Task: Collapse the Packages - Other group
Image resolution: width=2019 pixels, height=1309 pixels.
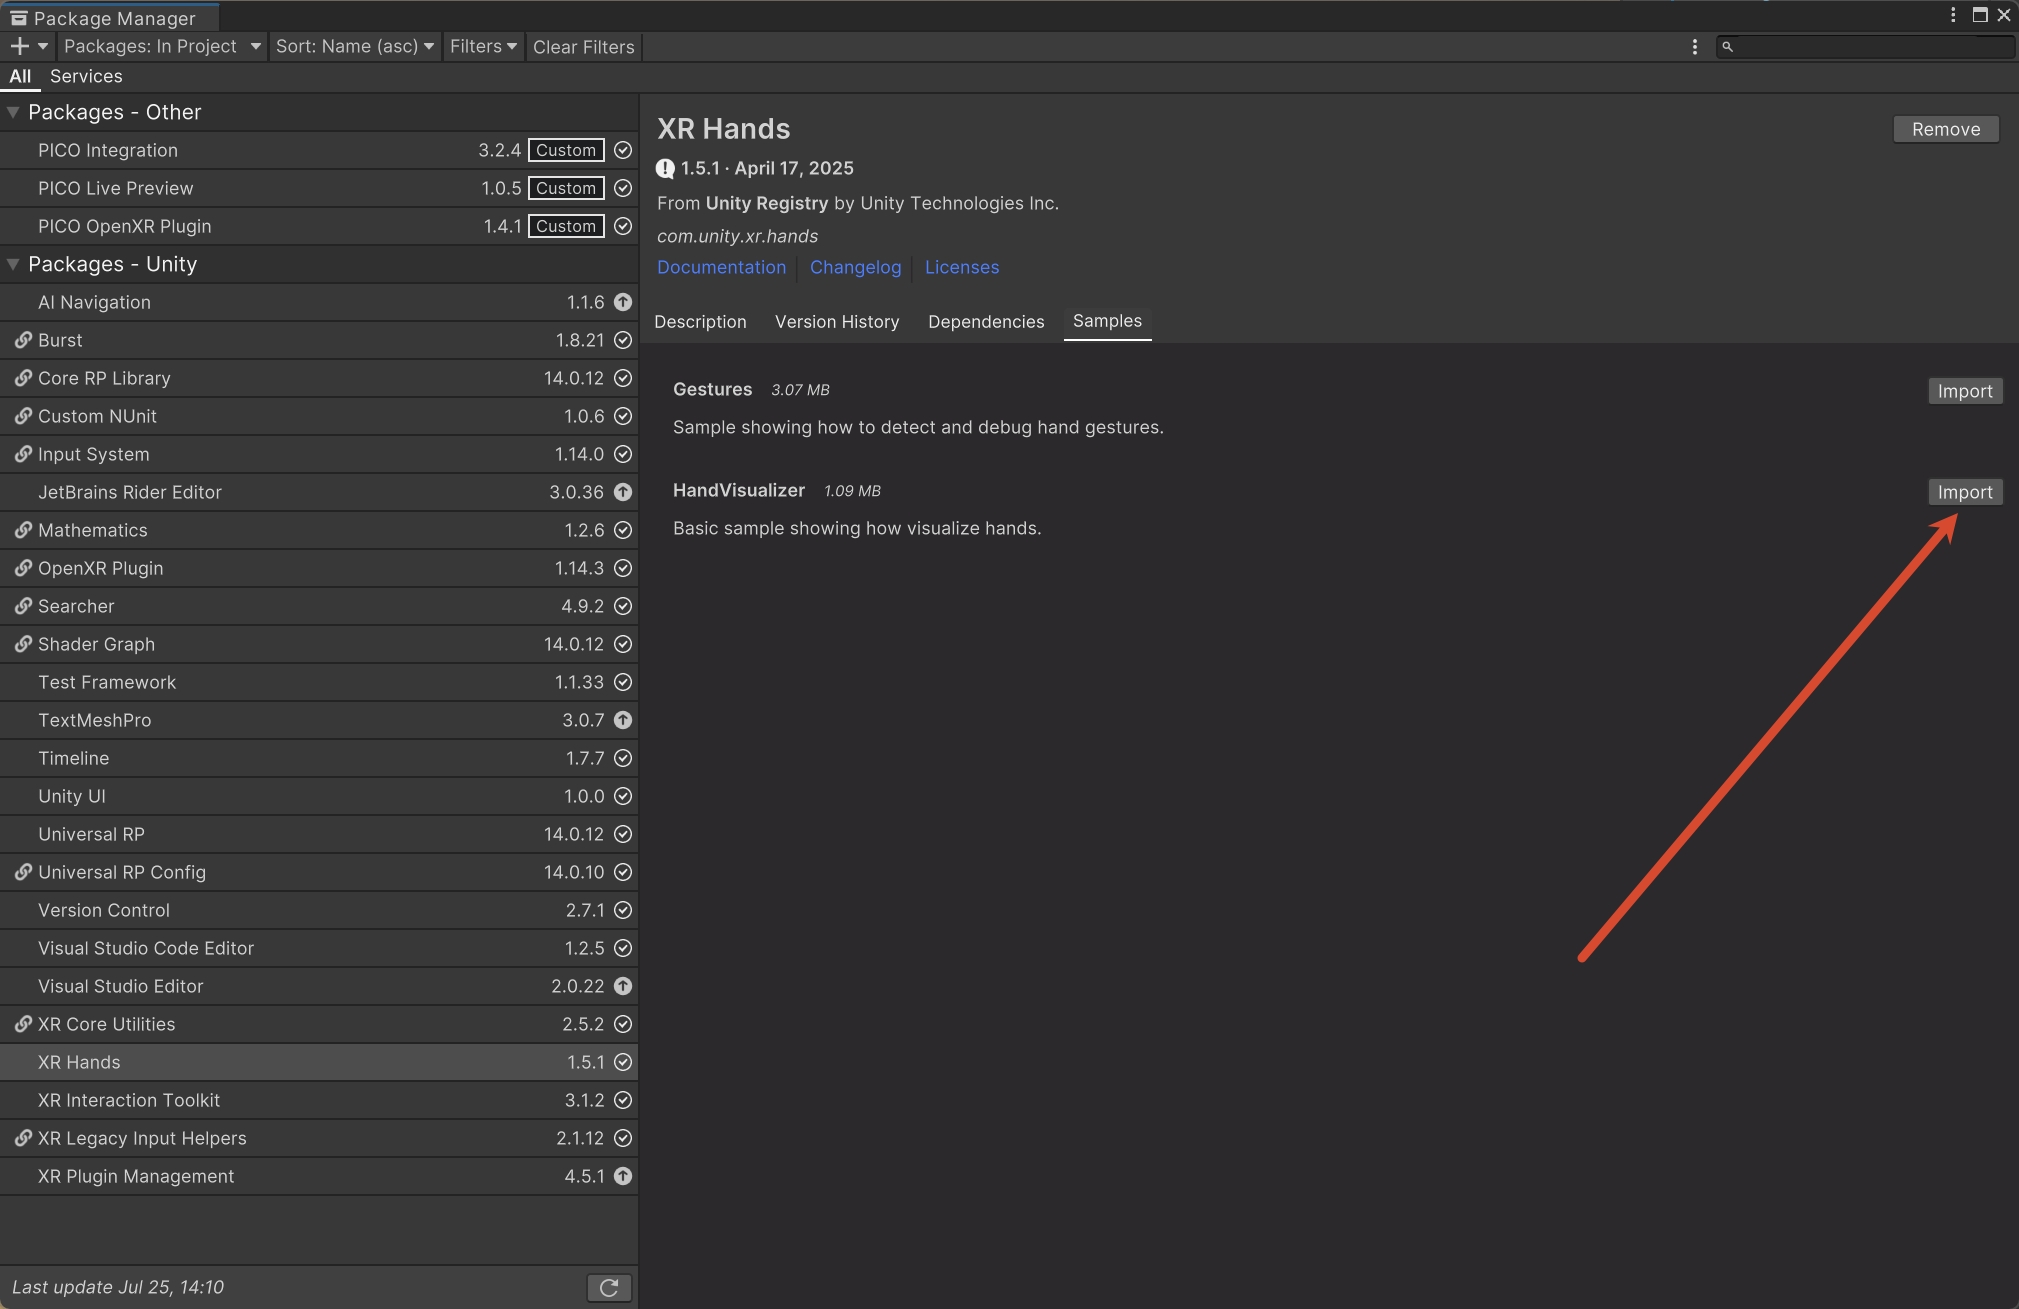Action: tap(13, 112)
